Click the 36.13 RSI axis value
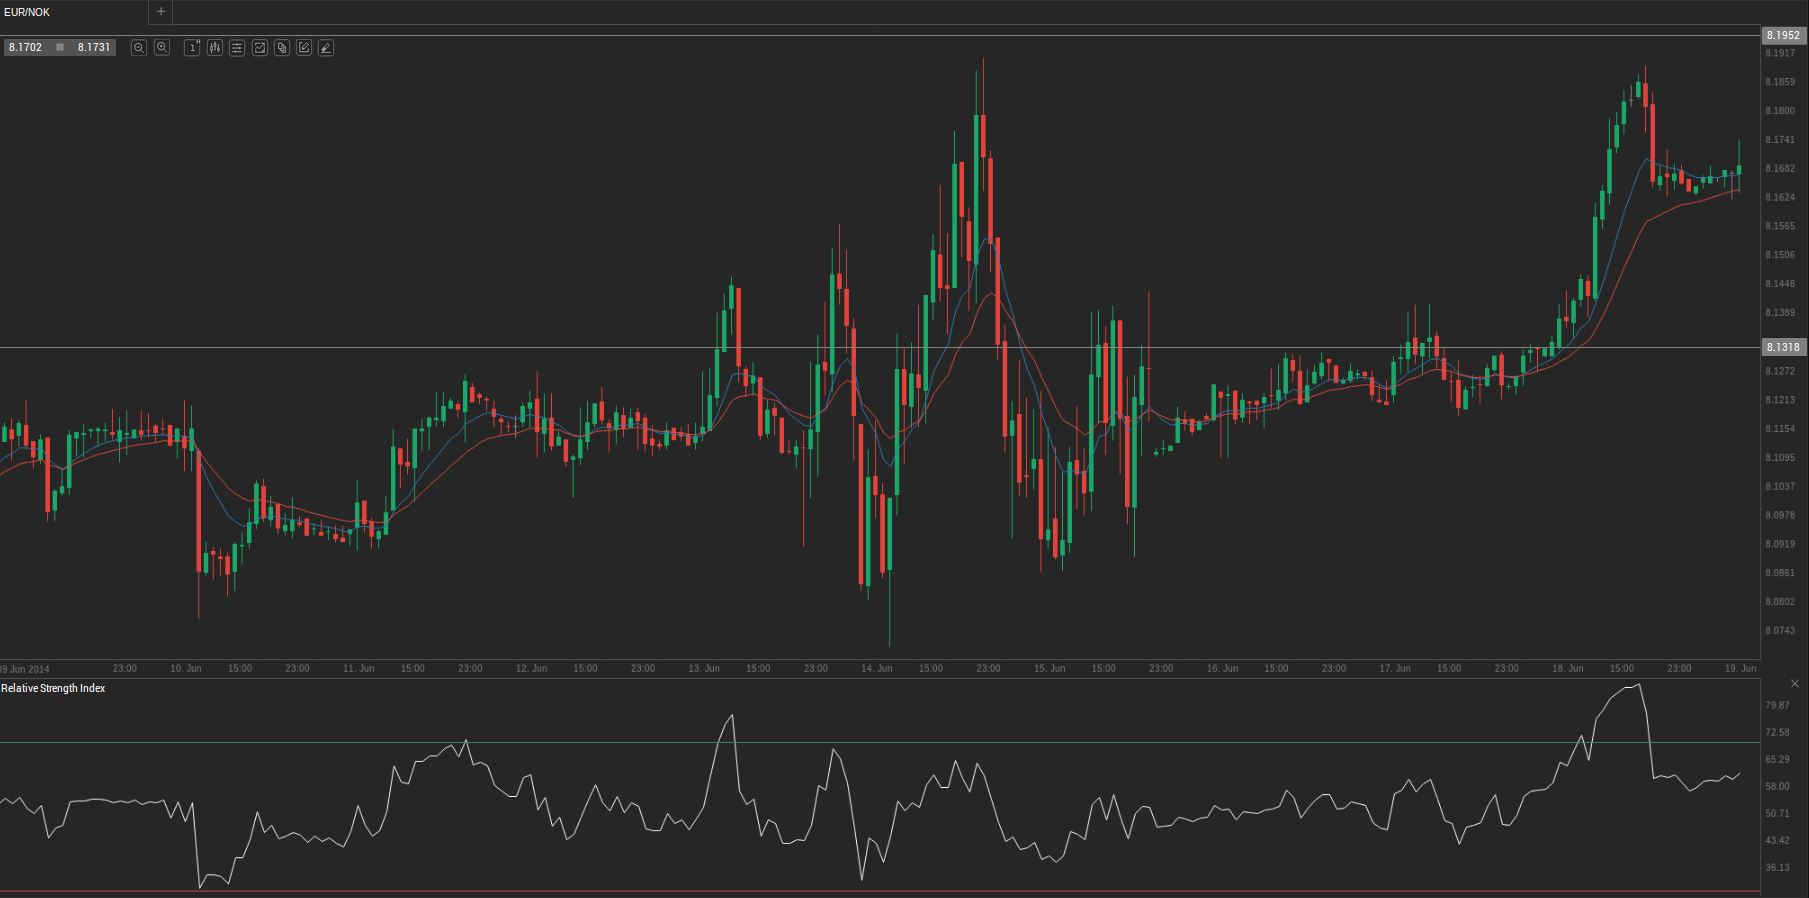Screen dimensions: 1809x898 pyautogui.click(x=1777, y=867)
